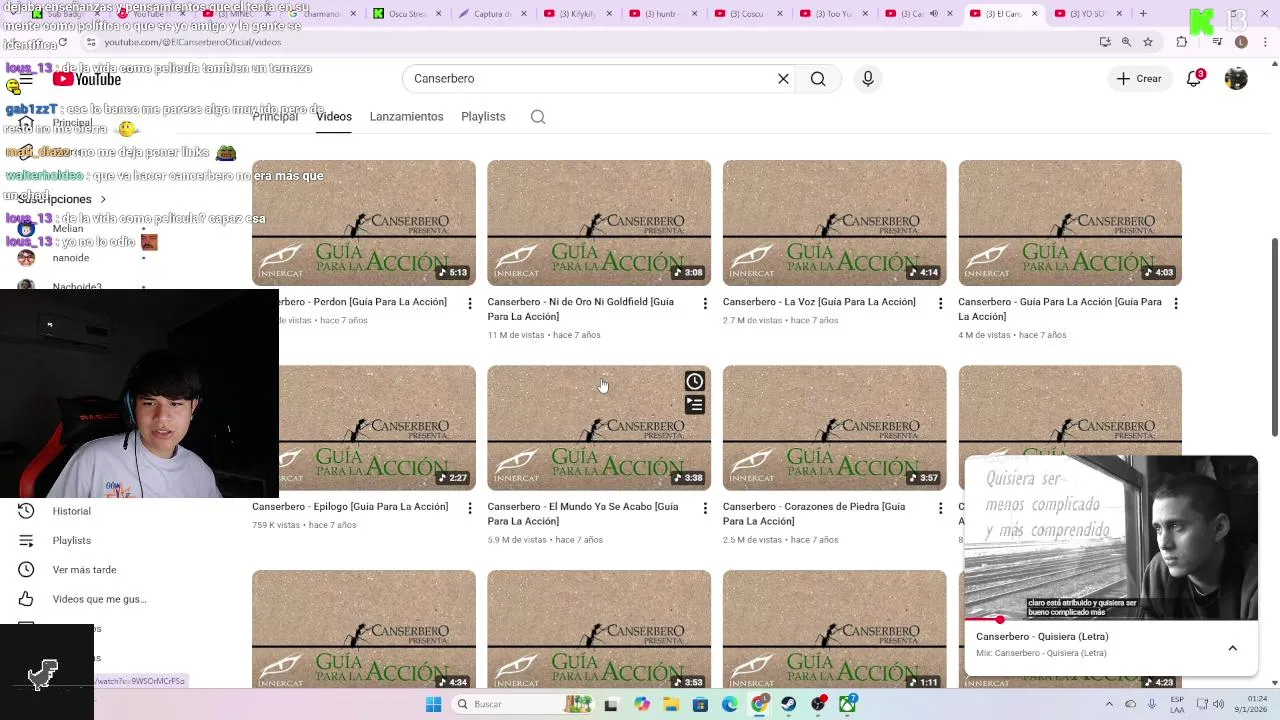The image size is (1280, 720).
Task: Run search with the magnifier button
Action: click(818, 79)
